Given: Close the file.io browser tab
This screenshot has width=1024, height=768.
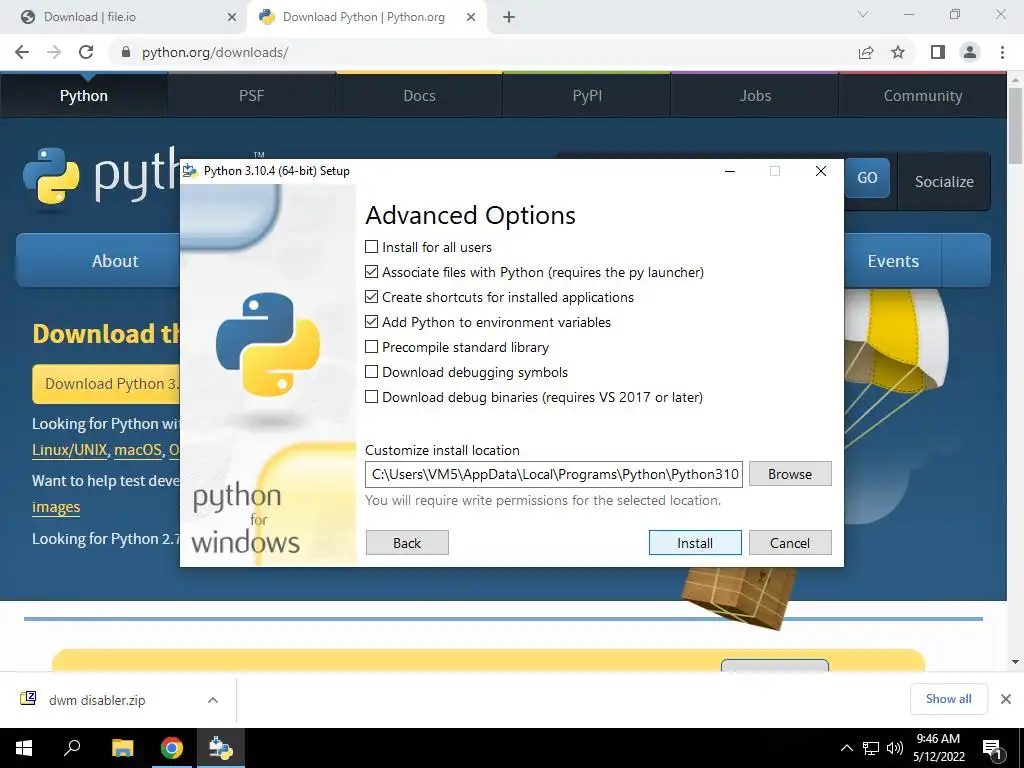Looking at the screenshot, I should pos(232,18).
